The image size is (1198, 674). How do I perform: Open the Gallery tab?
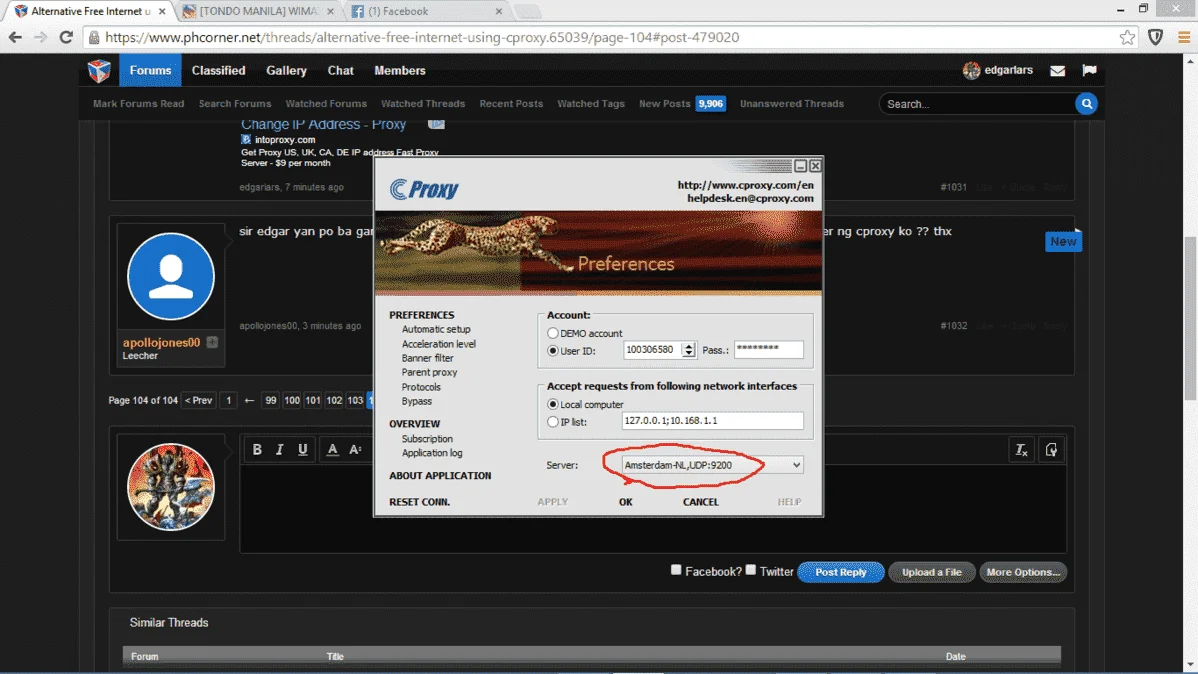[287, 70]
